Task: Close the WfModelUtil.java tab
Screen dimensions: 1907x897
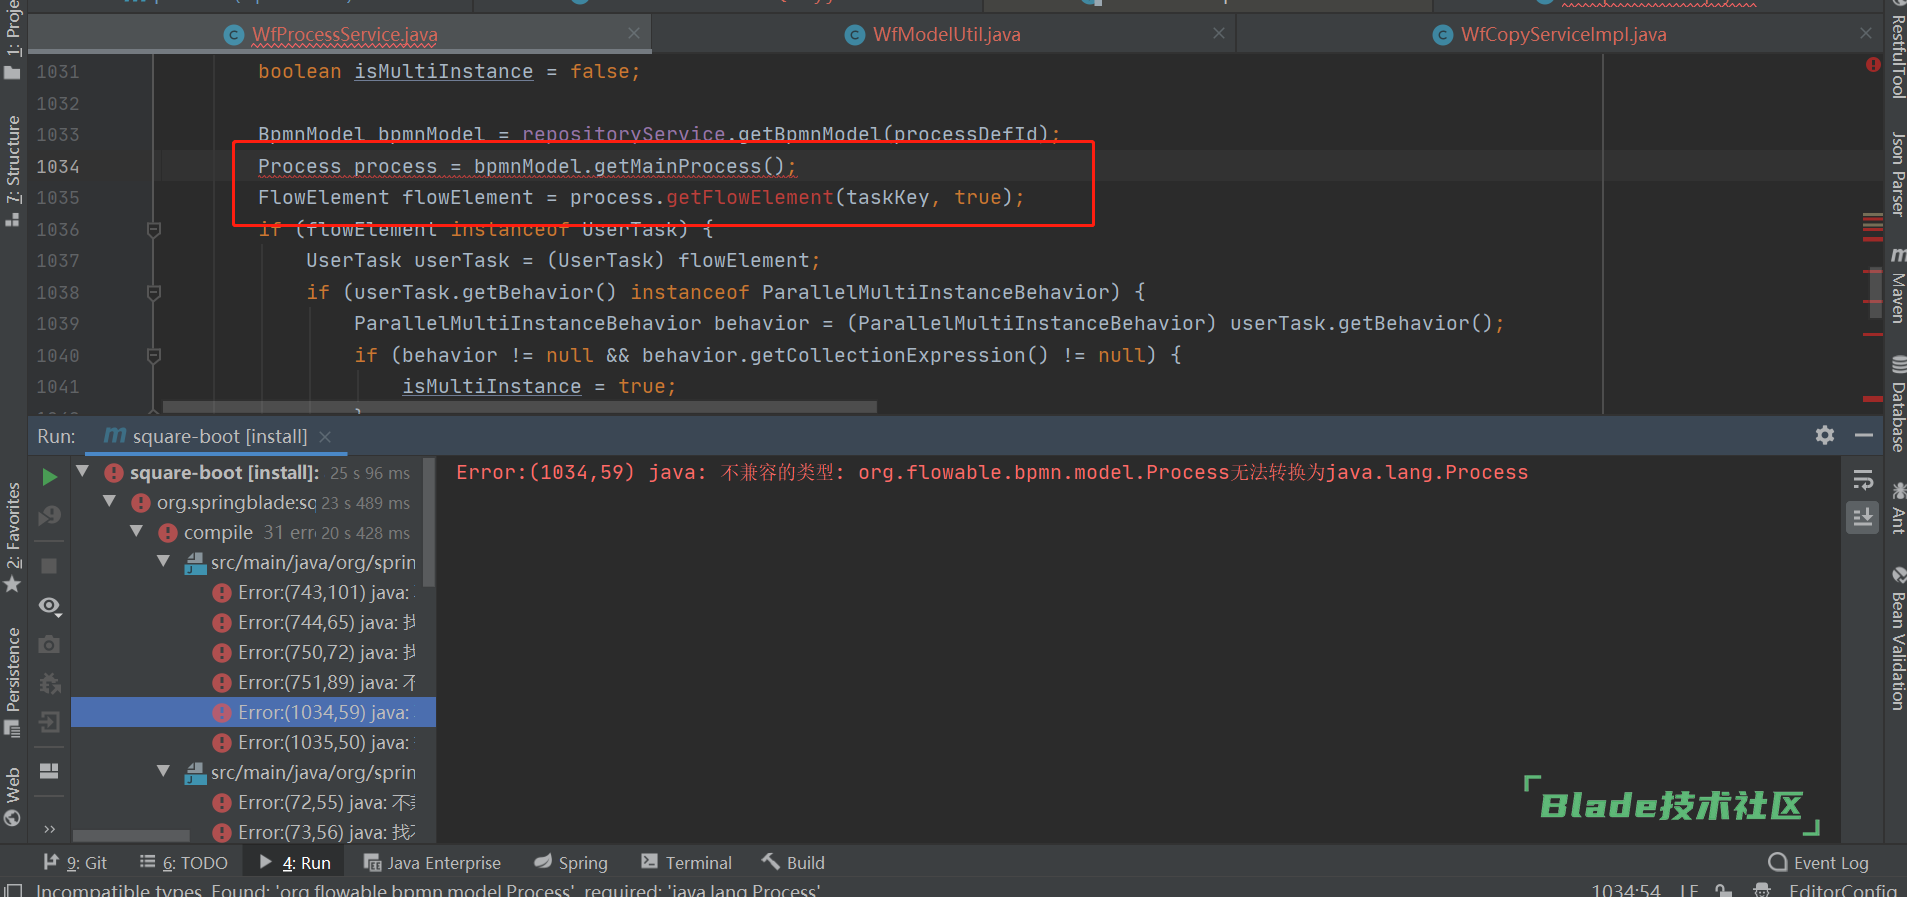Action: coord(1218,34)
